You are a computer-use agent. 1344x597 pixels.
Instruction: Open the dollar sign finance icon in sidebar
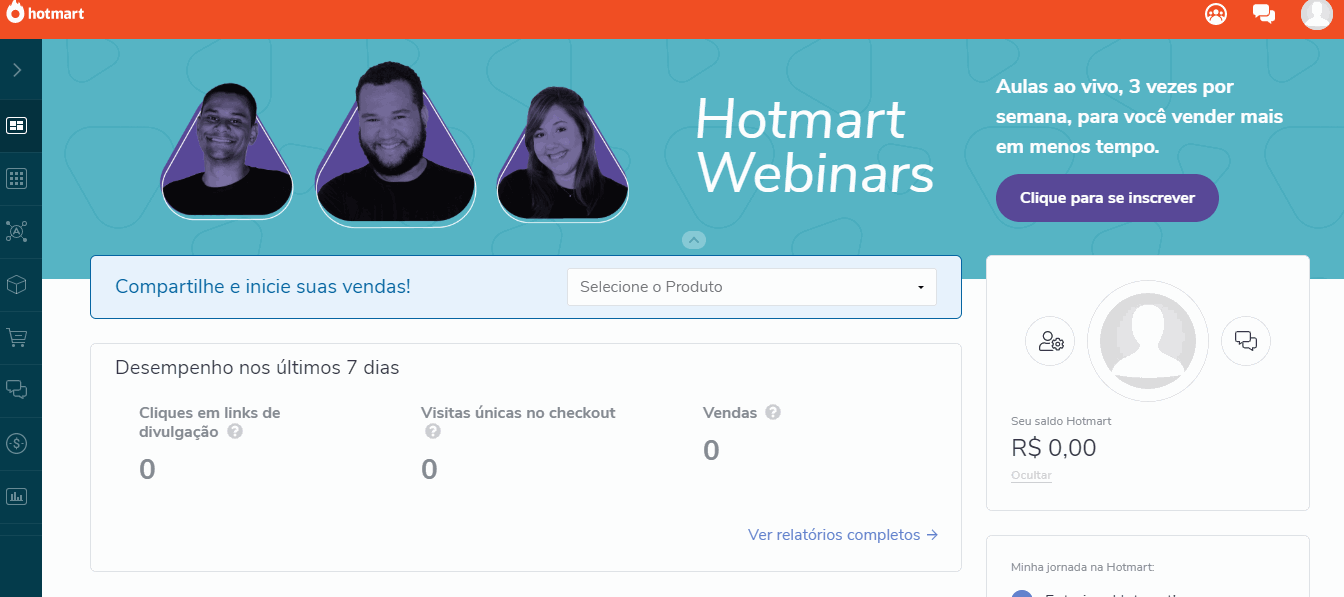coord(17,443)
